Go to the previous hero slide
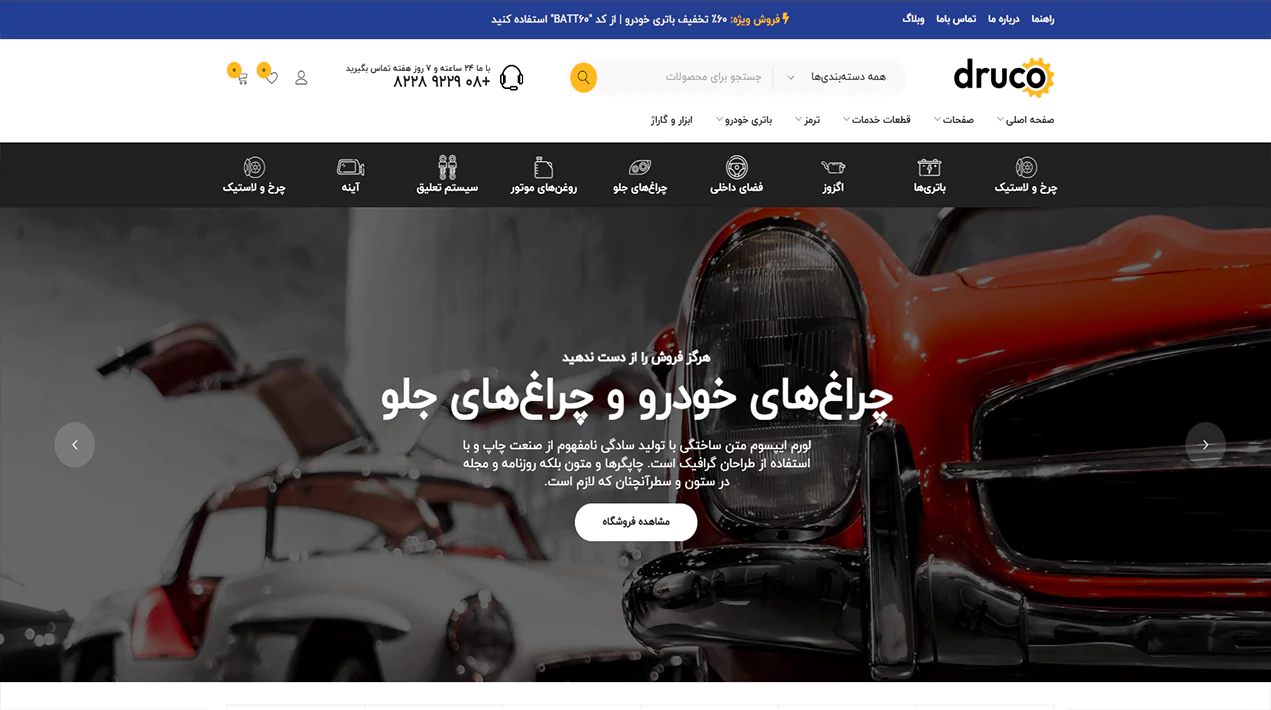1271x710 pixels. pyautogui.click(x=75, y=445)
